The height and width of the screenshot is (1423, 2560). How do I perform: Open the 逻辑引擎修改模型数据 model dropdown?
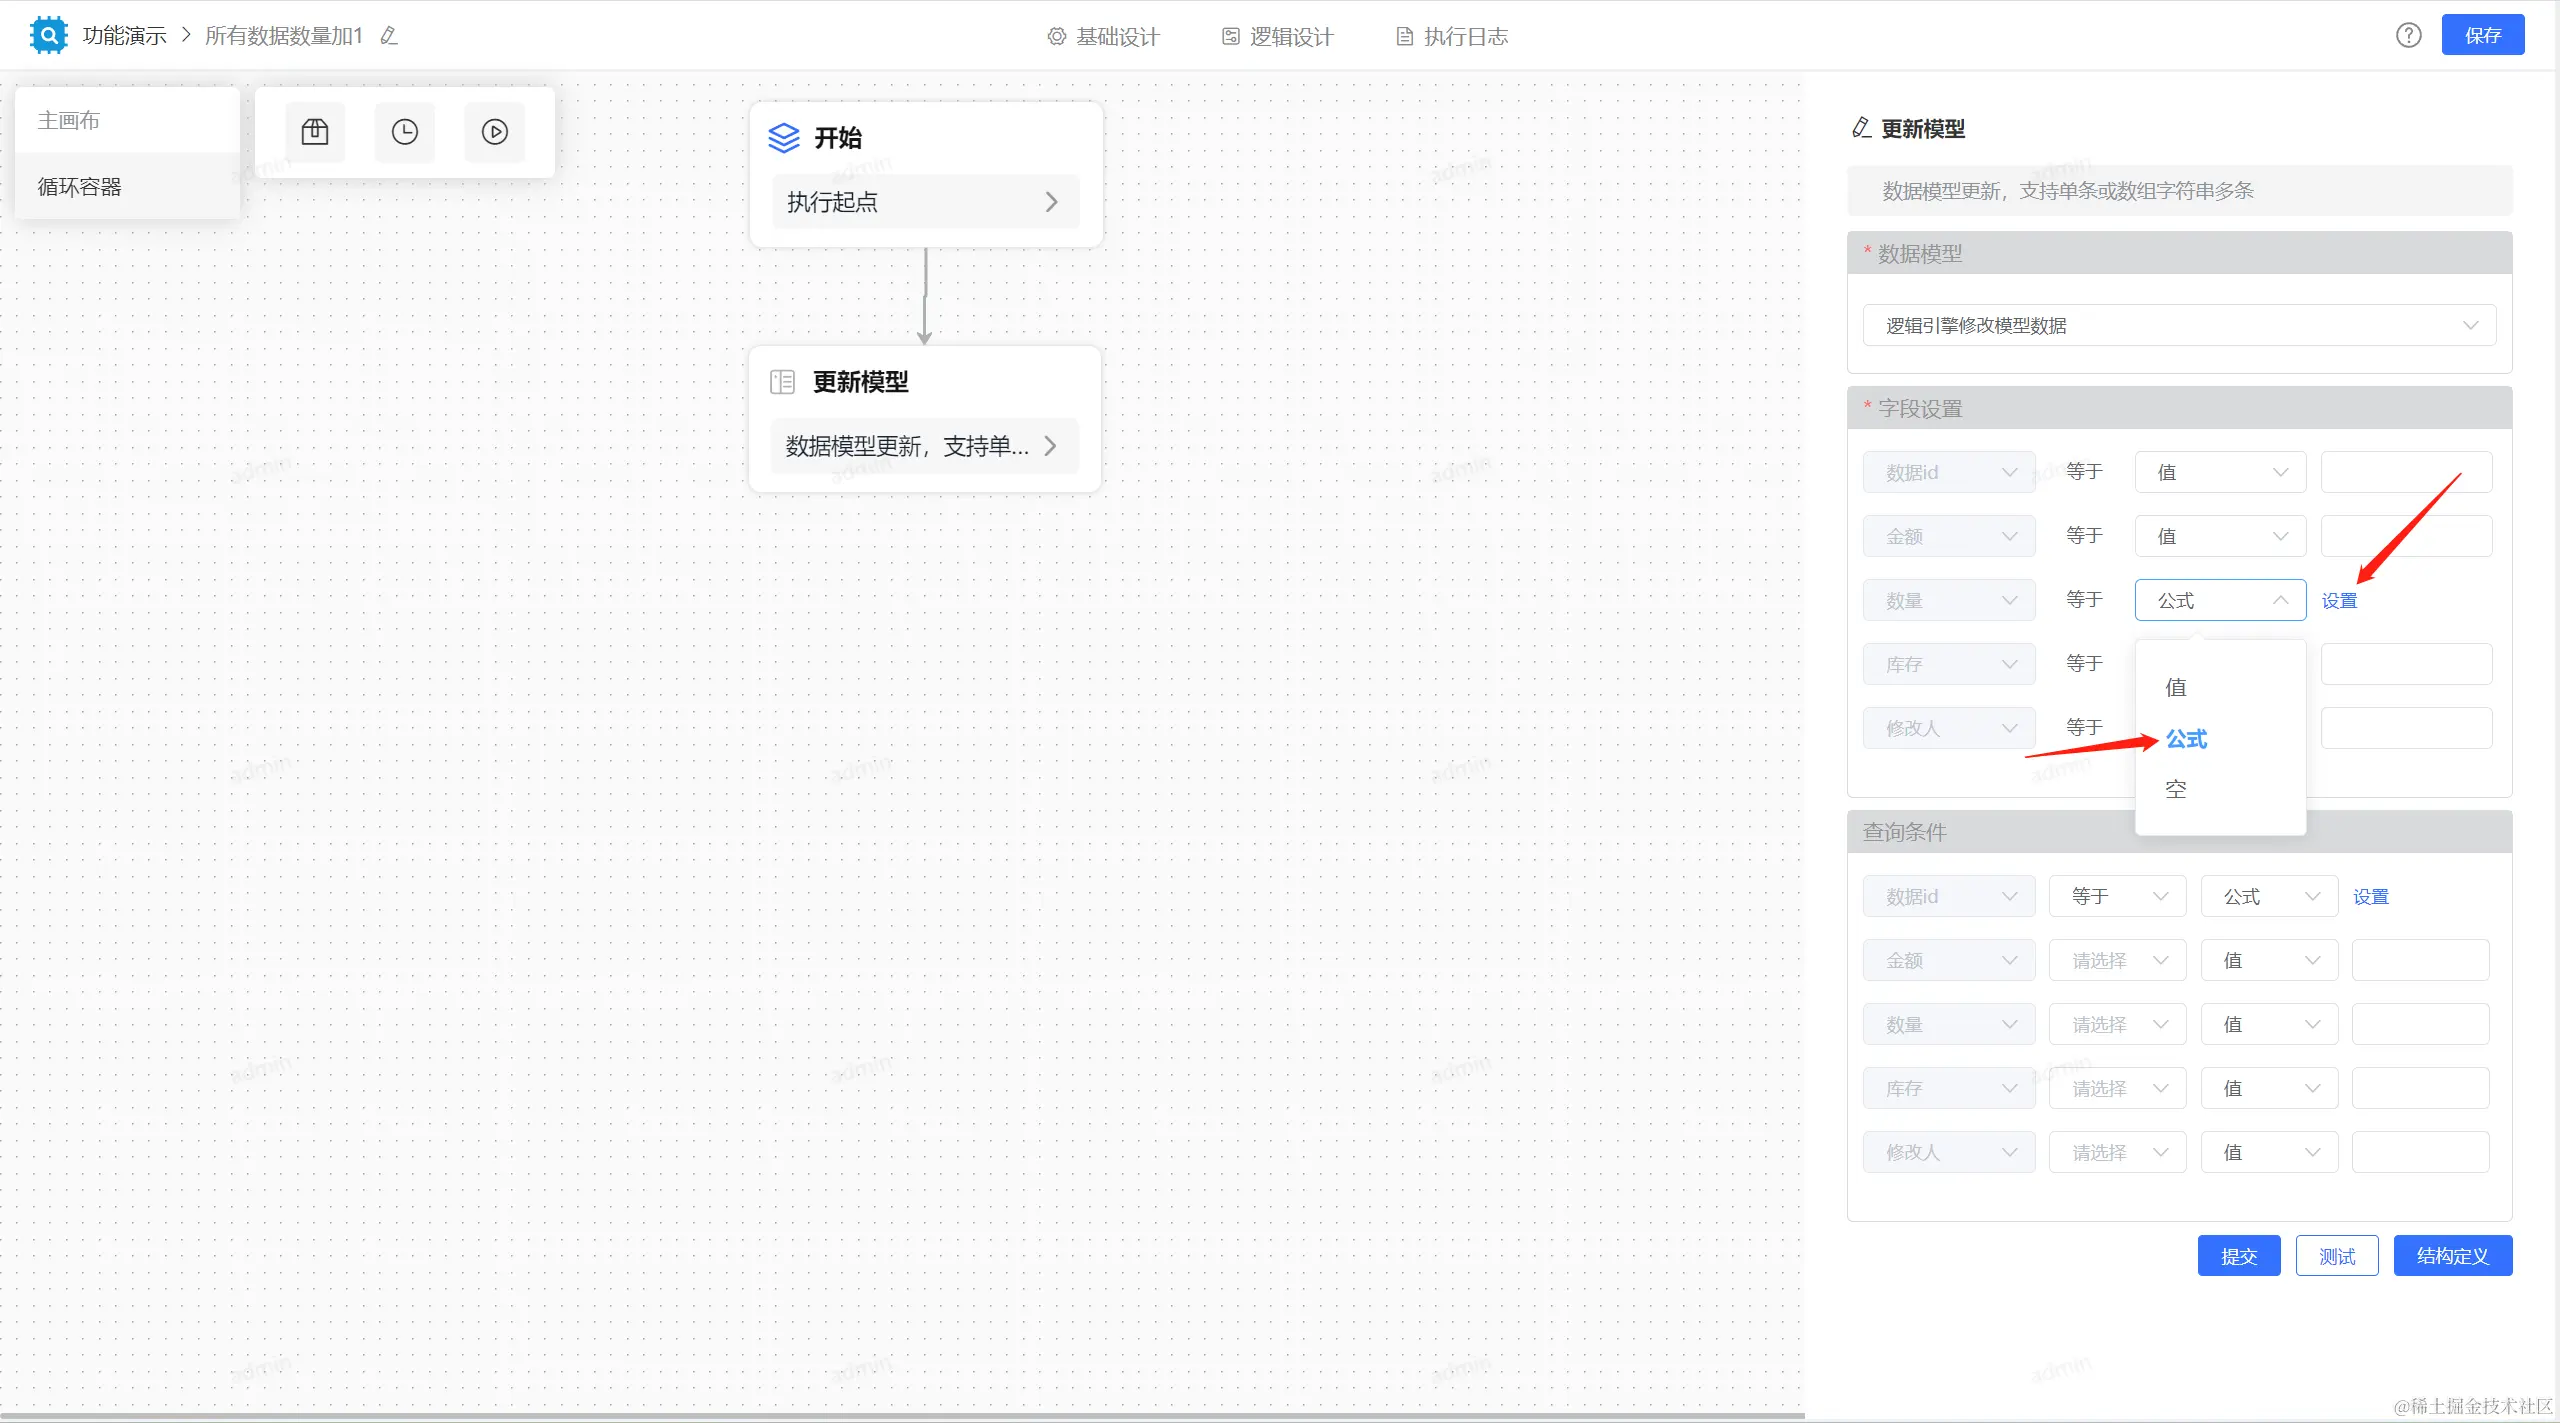pyautogui.click(x=2178, y=326)
